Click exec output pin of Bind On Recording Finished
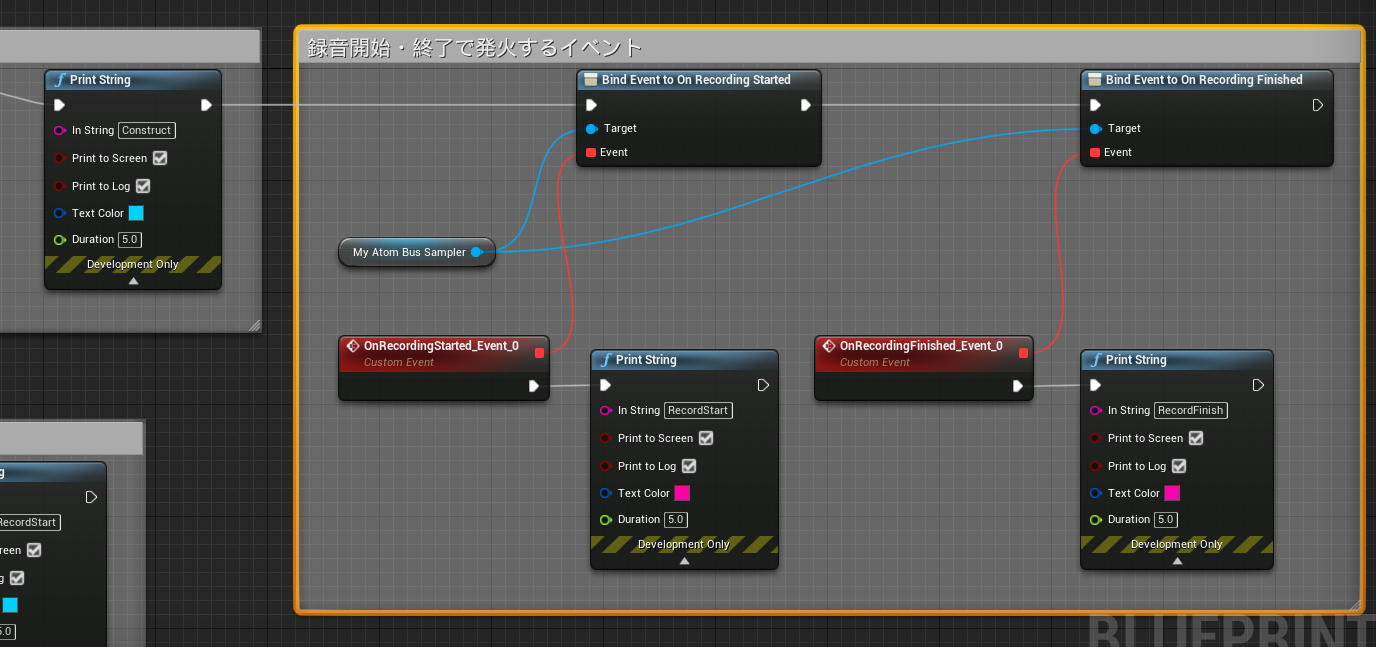 [1318, 105]
